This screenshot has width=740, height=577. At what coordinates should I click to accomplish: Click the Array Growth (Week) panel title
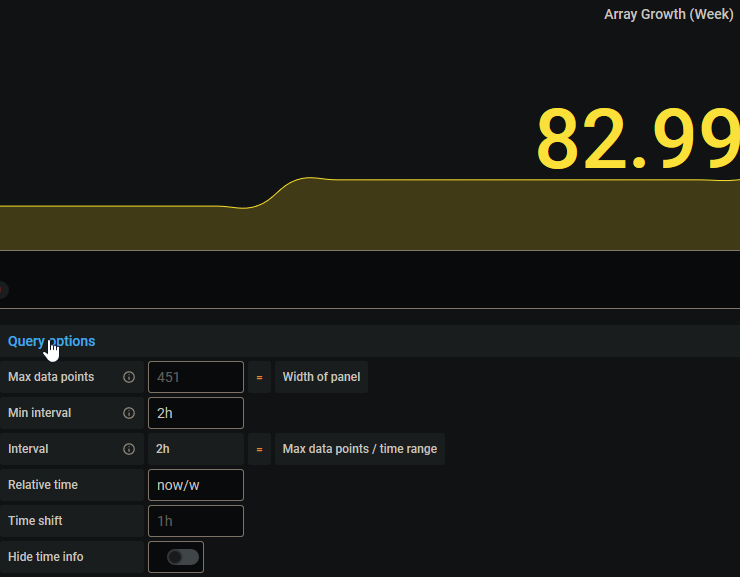(x=669, y=14)
